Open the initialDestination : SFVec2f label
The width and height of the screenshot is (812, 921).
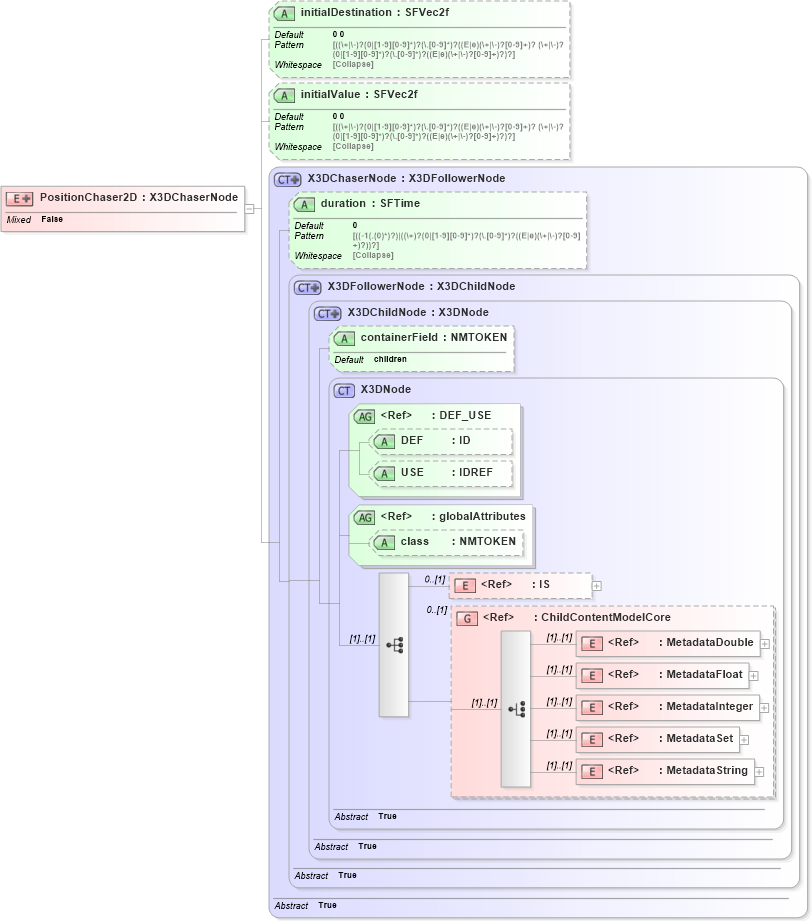pos(375,12)
